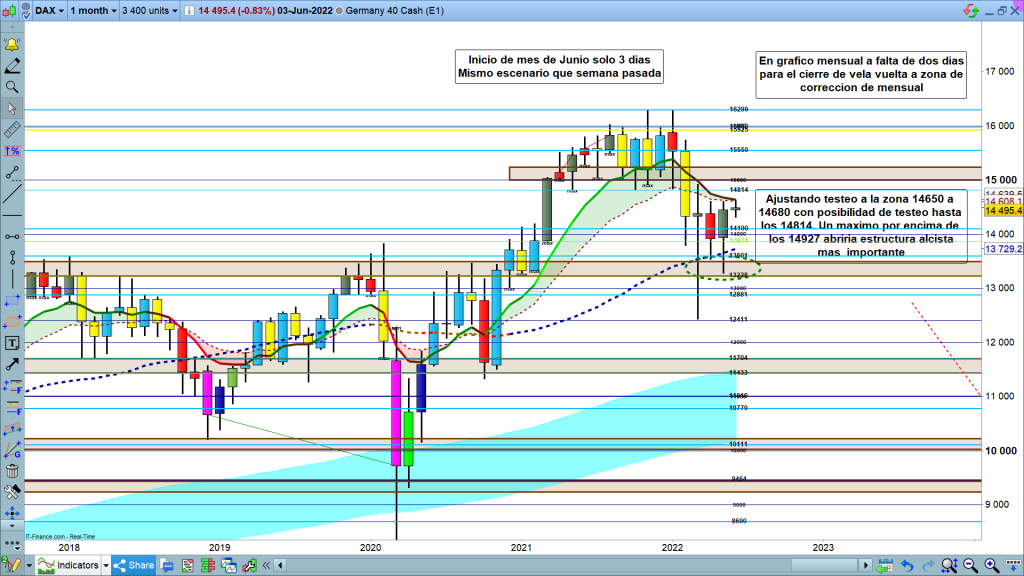Select the pencil drawing tool
This screenshot has height=576, width=1024.
click(x=12, y=66)
